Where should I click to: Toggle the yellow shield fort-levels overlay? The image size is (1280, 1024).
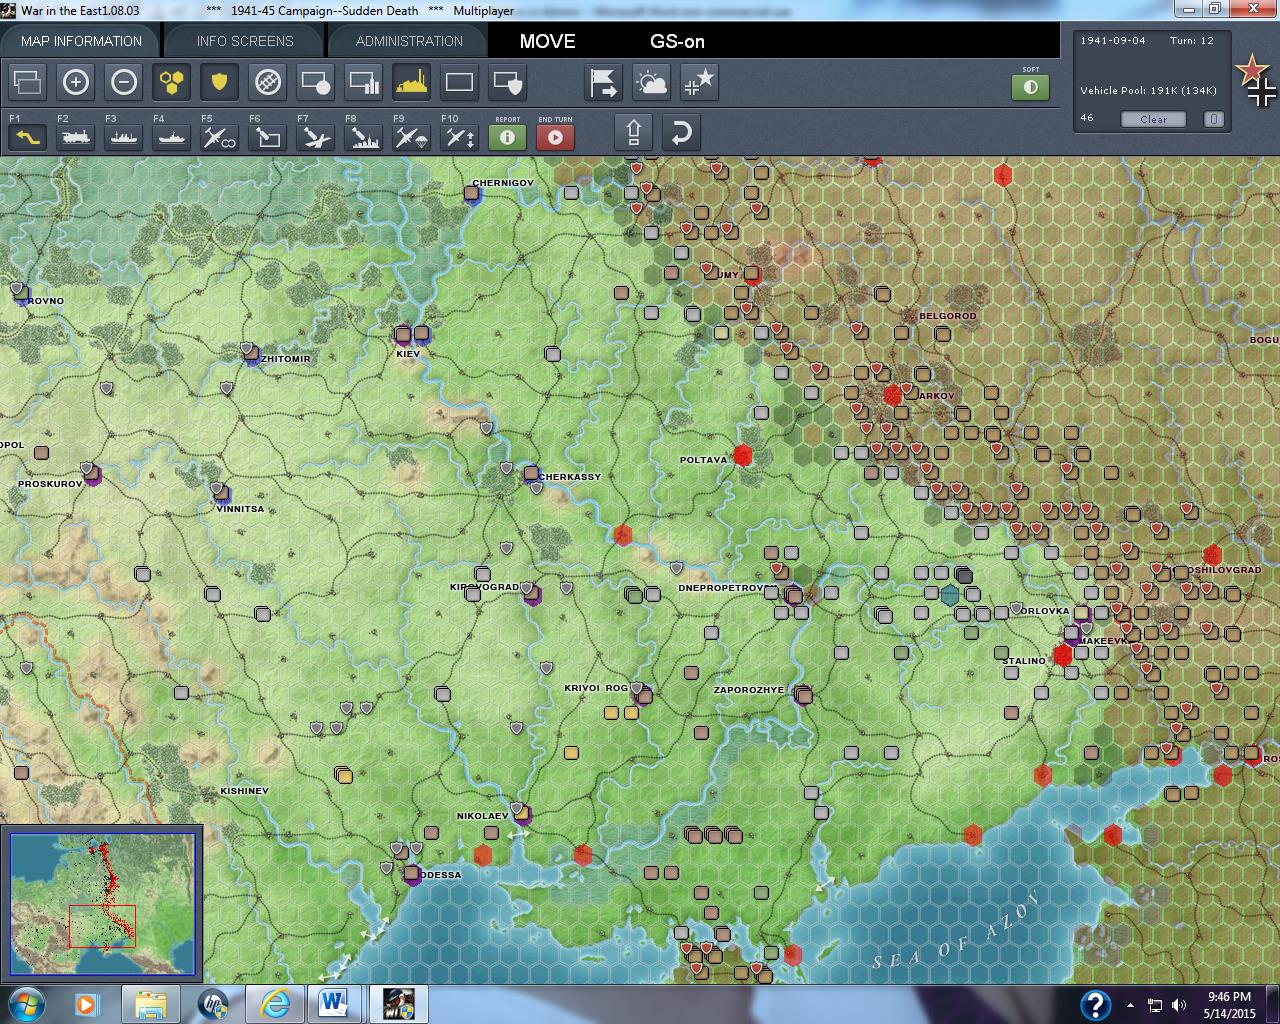pos(219,82)
